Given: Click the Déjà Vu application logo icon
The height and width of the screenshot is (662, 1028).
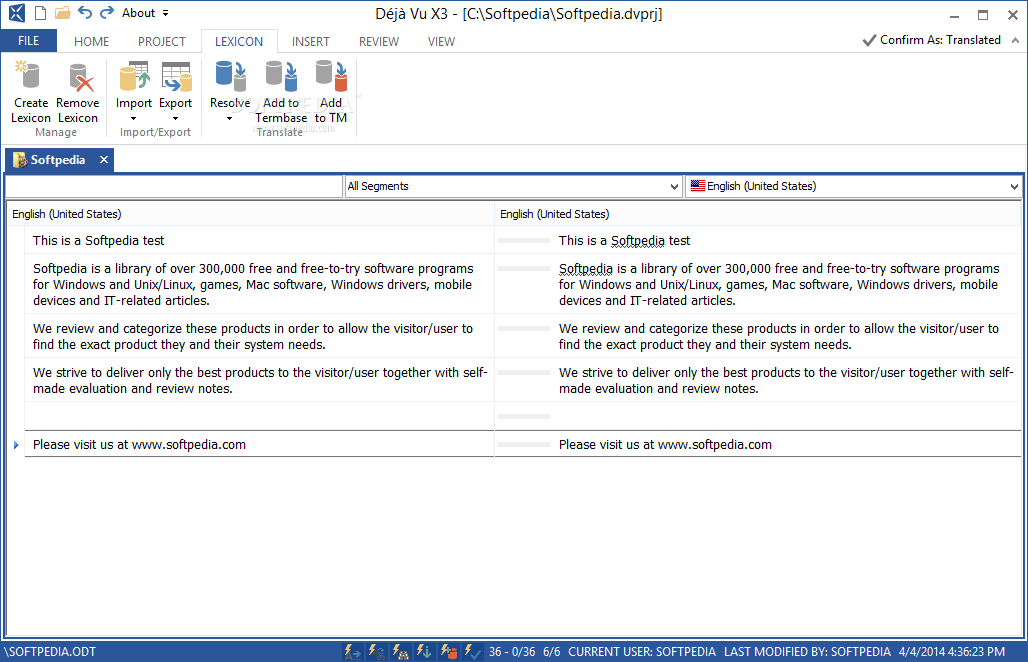Looking at the screenshot, I should 16,12.
